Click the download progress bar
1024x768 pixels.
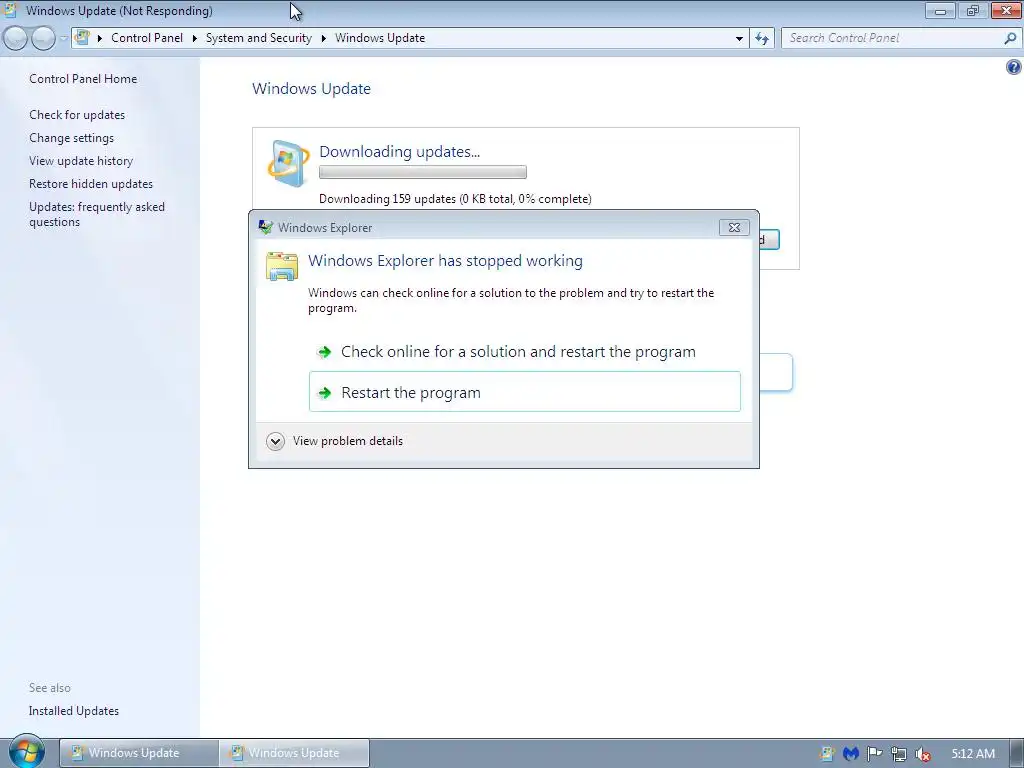(423, 172)
